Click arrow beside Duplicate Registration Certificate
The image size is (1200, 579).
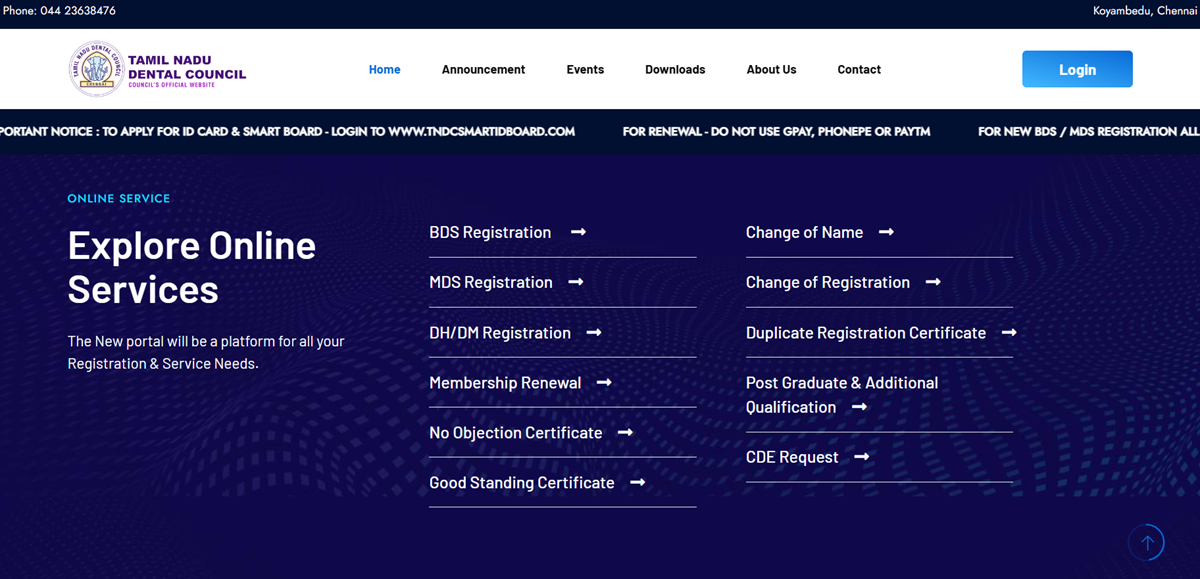pos(1009,333)
